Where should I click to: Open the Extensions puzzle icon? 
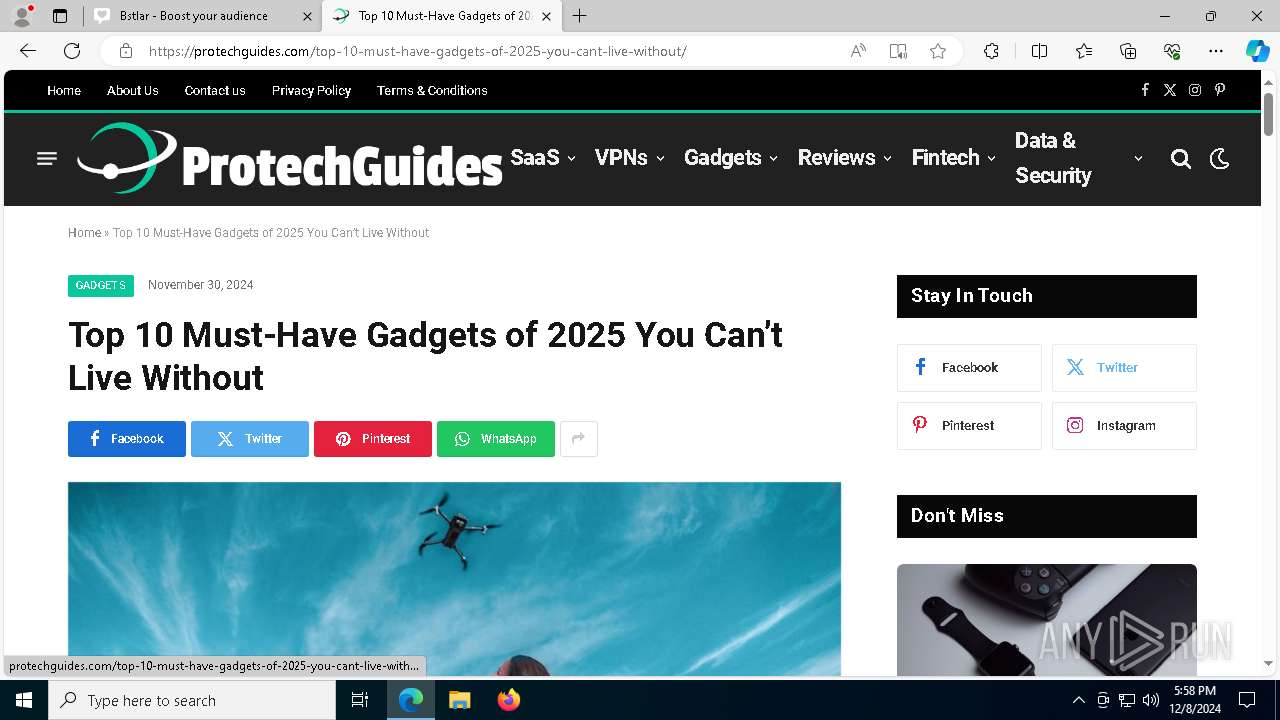[991, 51]
